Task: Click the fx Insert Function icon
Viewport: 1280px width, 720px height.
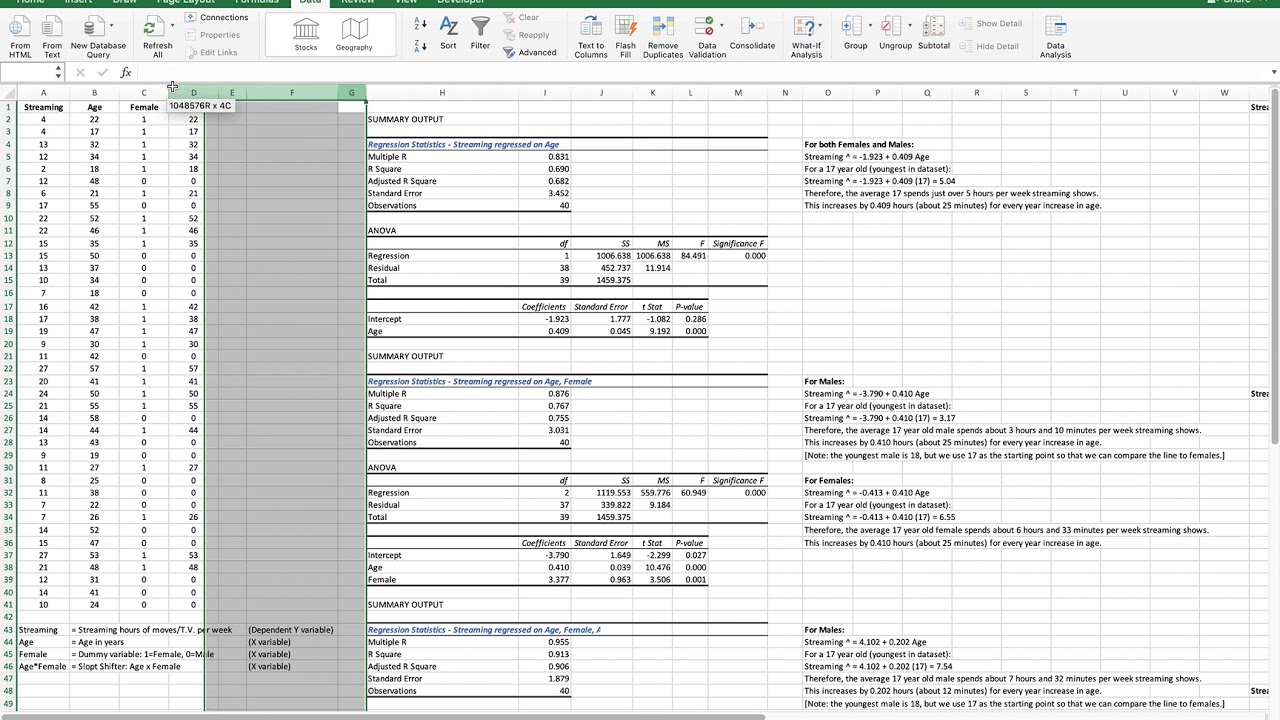Action: [x=126, y=73]
